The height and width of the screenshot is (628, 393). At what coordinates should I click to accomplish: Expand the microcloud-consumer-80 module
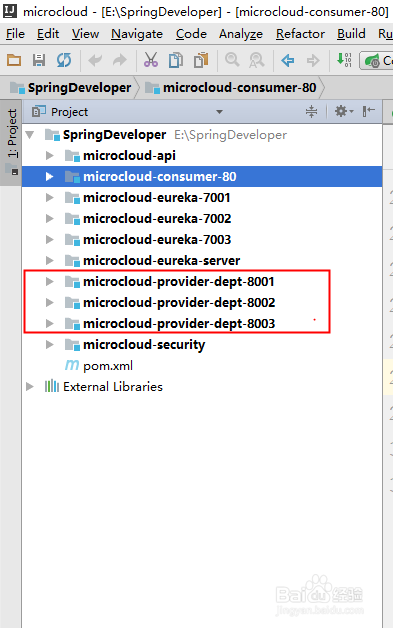[49, 176]
